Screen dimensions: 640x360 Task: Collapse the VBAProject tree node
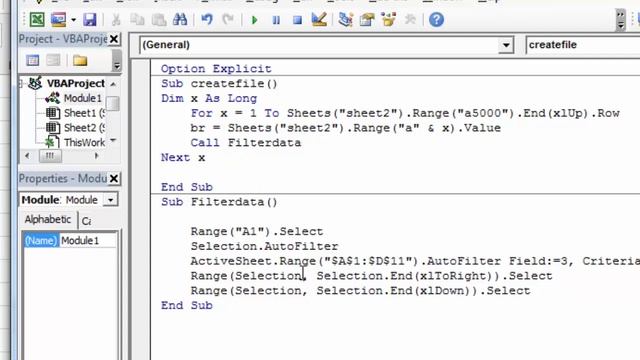[x=21, y=84]
